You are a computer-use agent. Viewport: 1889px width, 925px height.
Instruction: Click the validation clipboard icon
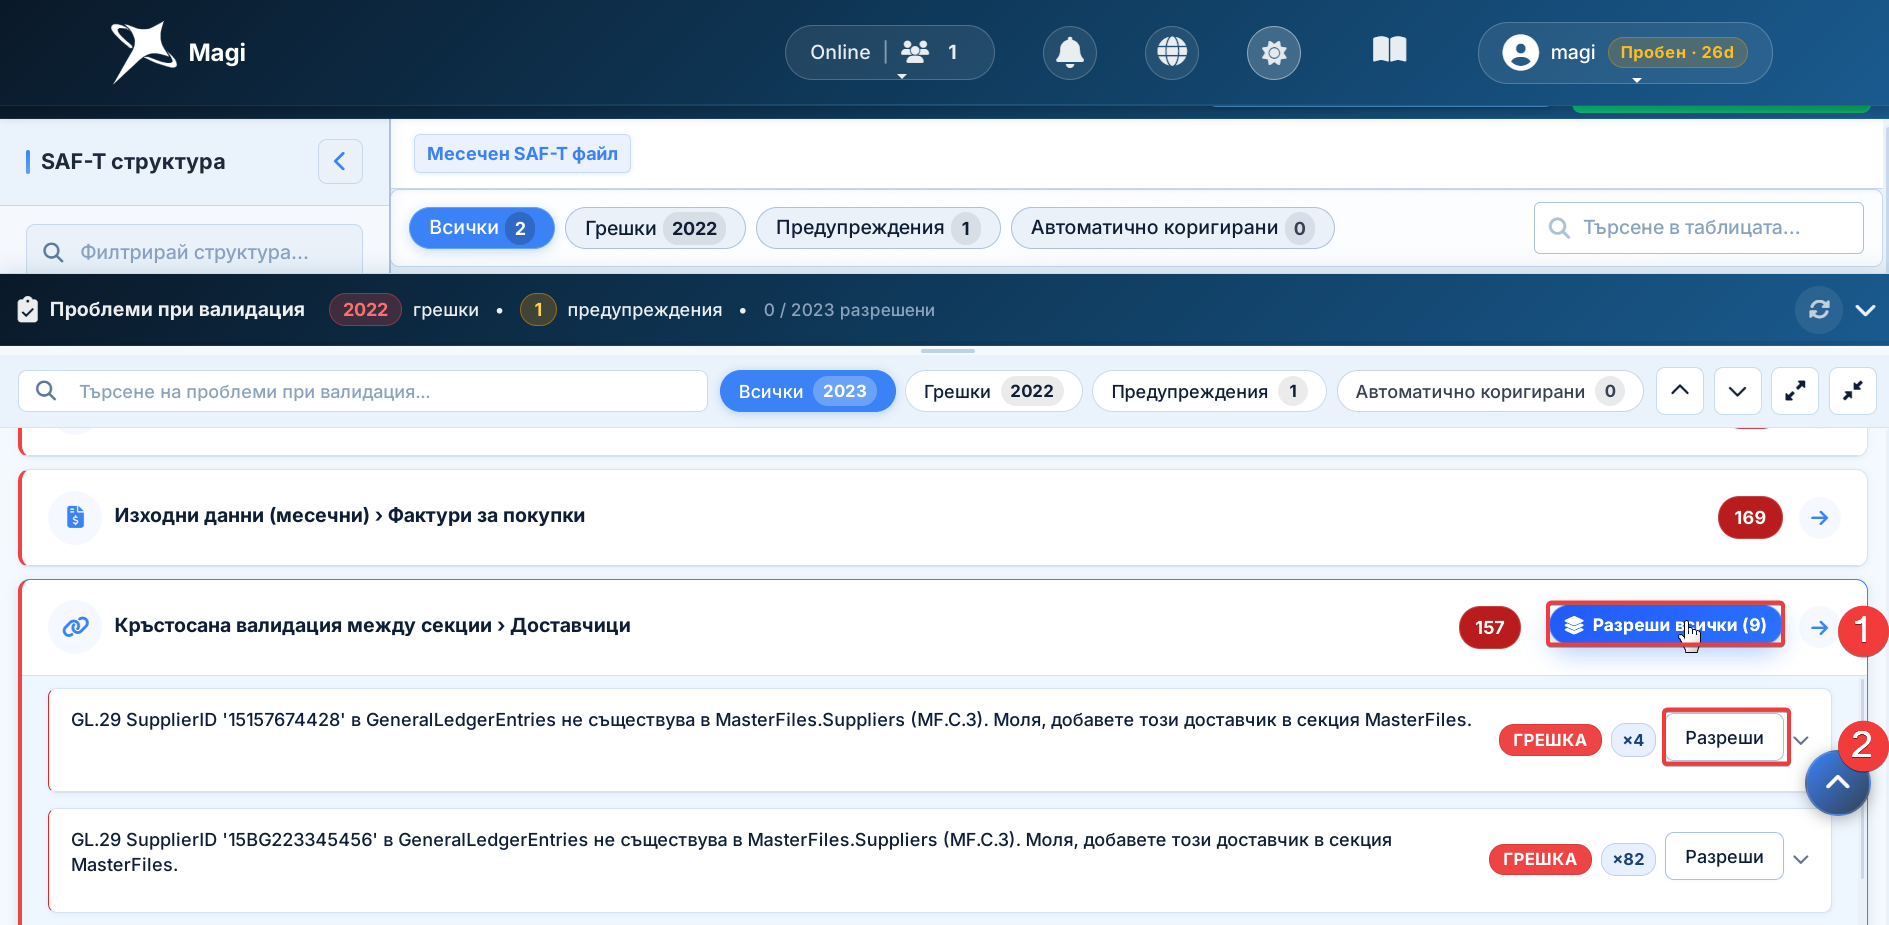click(x=28, y=310)
